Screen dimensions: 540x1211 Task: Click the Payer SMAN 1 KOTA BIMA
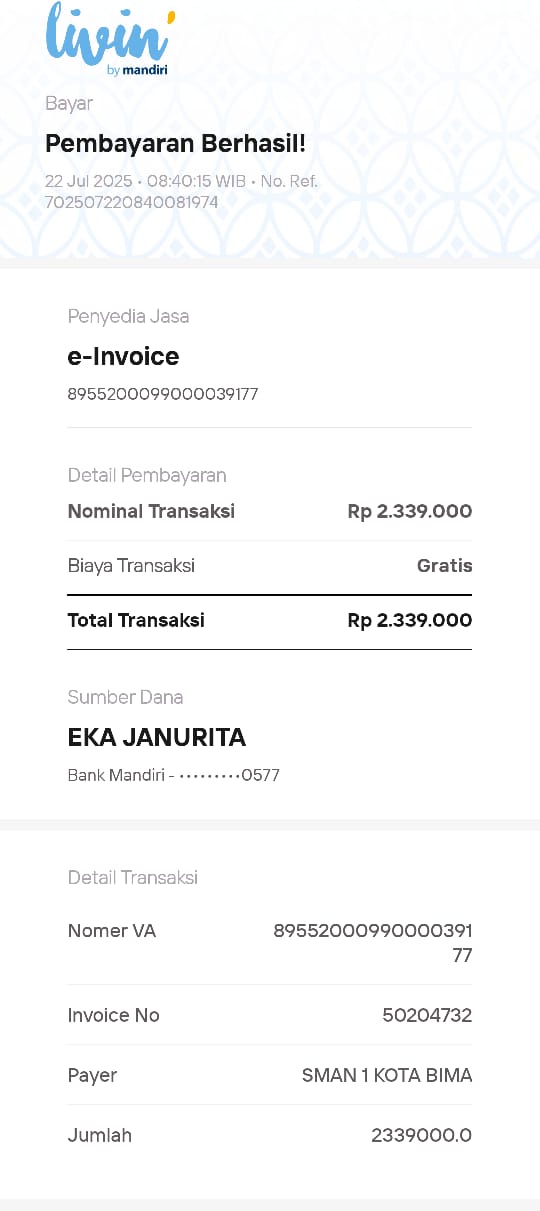387,1075
